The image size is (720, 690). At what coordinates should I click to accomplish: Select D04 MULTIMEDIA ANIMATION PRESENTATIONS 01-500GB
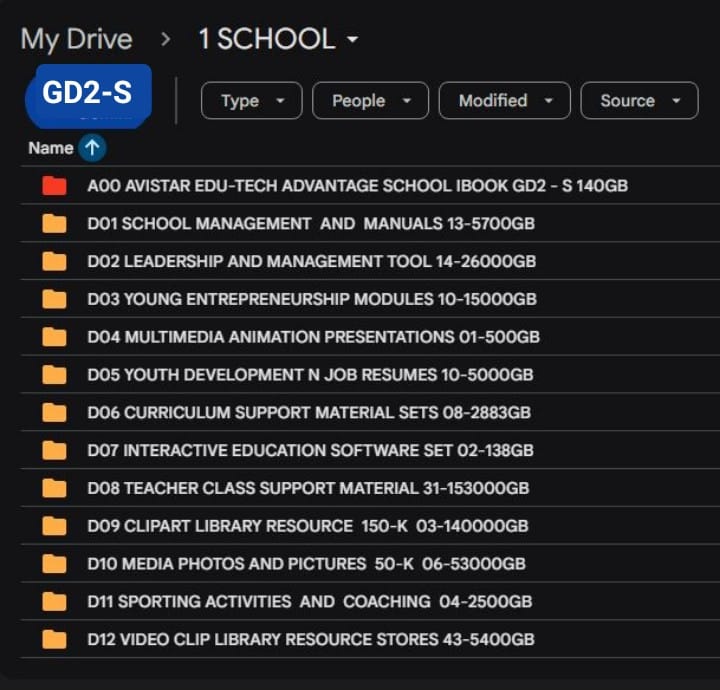pyautogui.click(x=313, y=337)
